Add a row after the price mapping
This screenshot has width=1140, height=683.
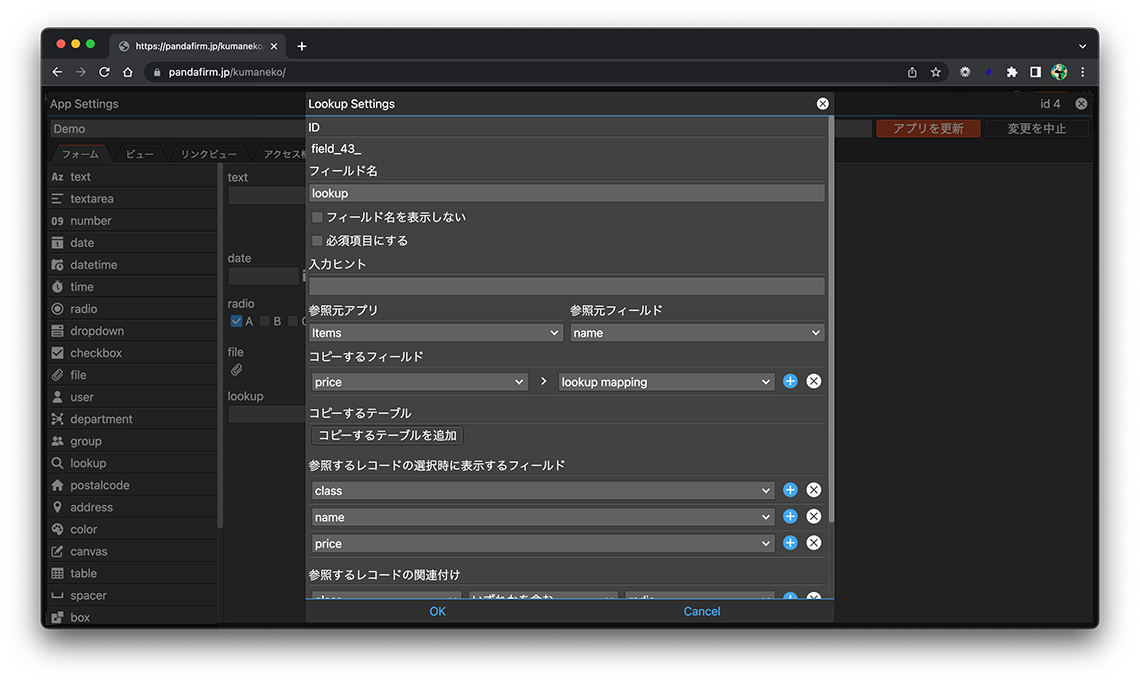pyautogui.click(x=790, y=381)
